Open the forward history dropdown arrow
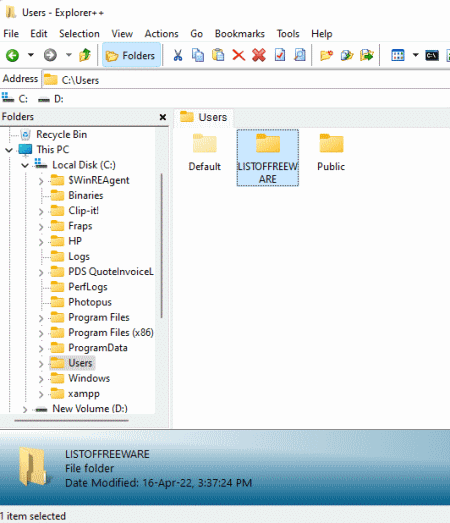 pyautogui.click(x=69, y=55)
